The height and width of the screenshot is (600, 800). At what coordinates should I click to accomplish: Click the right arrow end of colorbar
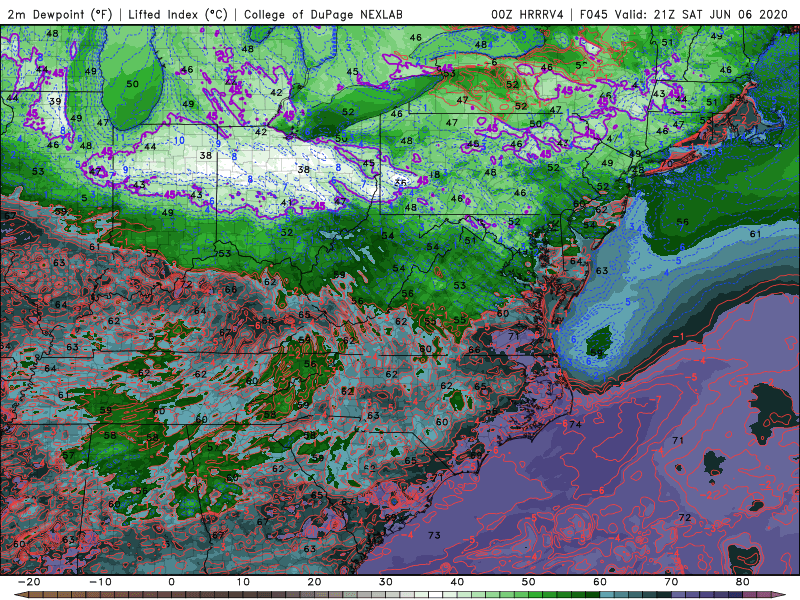click(781, 595)
